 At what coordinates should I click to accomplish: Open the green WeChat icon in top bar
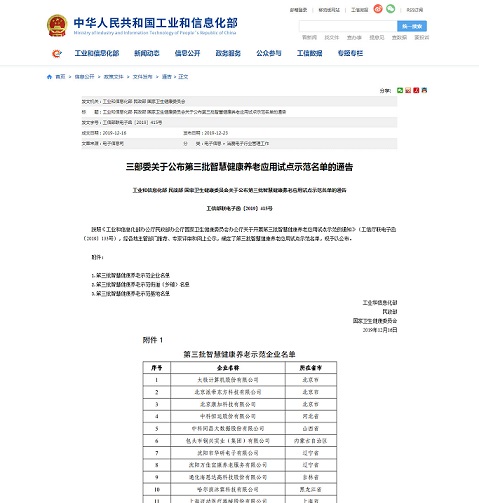click(390, 9)
